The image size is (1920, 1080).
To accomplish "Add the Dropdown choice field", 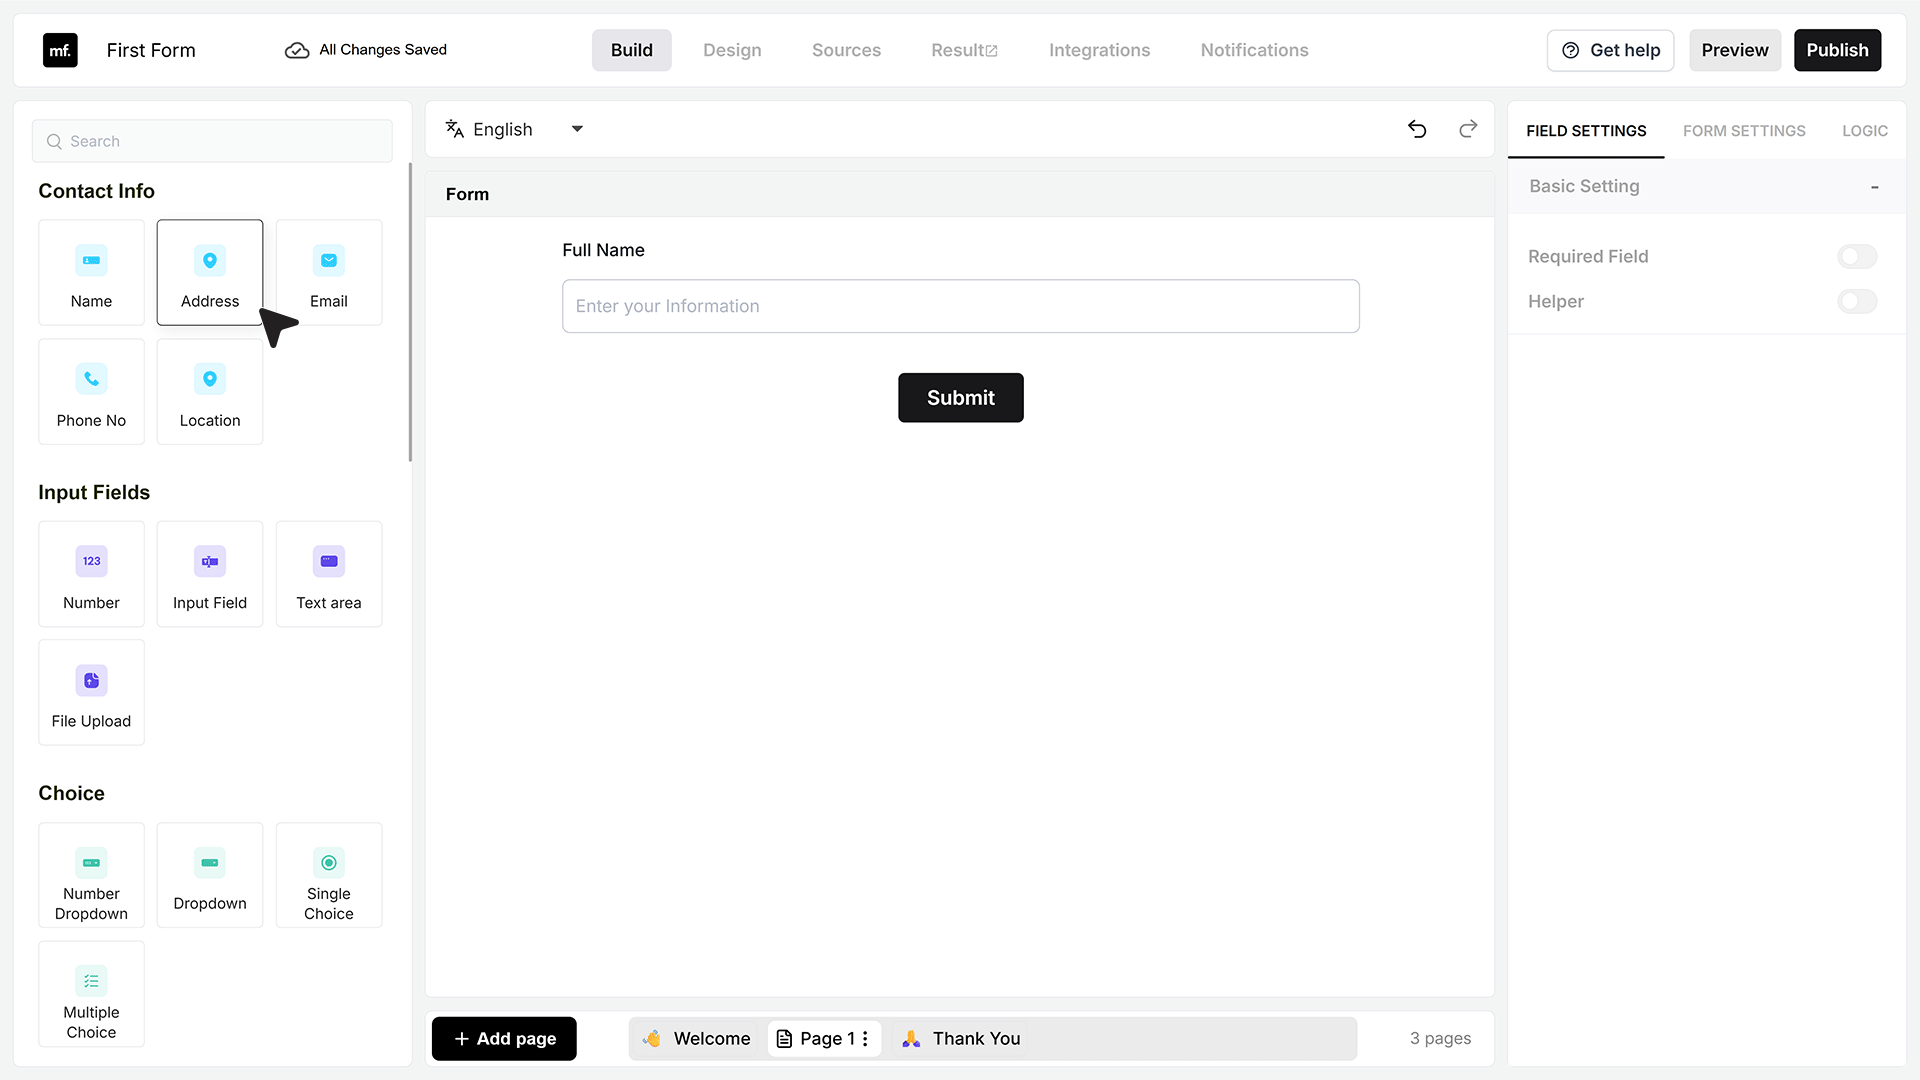I will (210, 875).
